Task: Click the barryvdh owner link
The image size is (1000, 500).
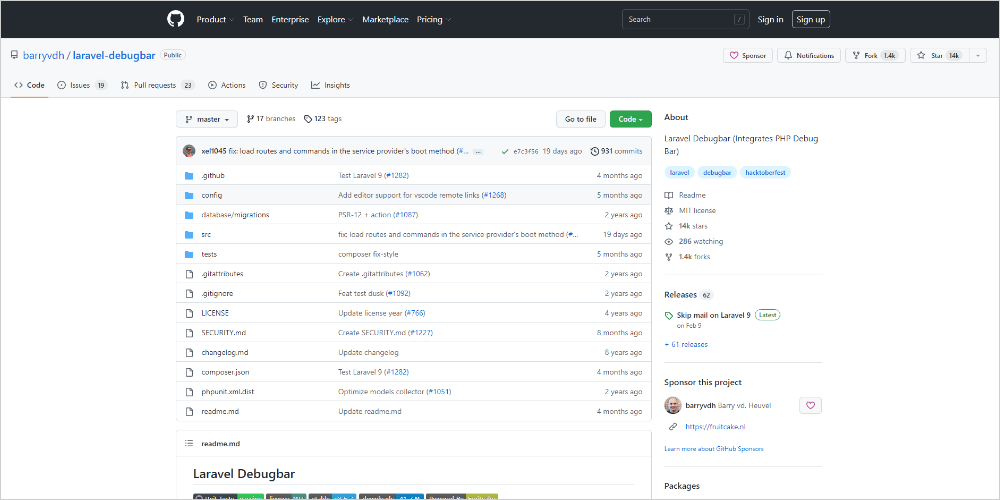Action: (43, 55)
